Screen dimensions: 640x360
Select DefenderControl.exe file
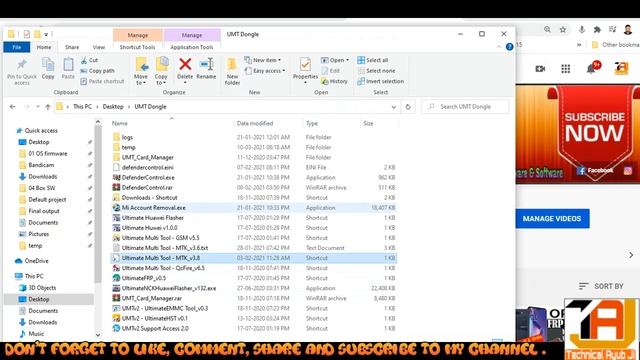point(253,178)
